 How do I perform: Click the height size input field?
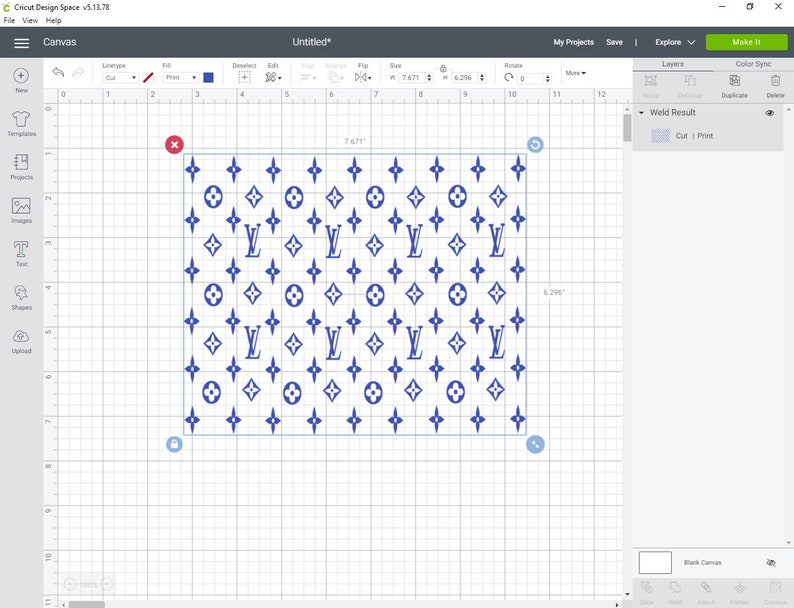(464, 77)
